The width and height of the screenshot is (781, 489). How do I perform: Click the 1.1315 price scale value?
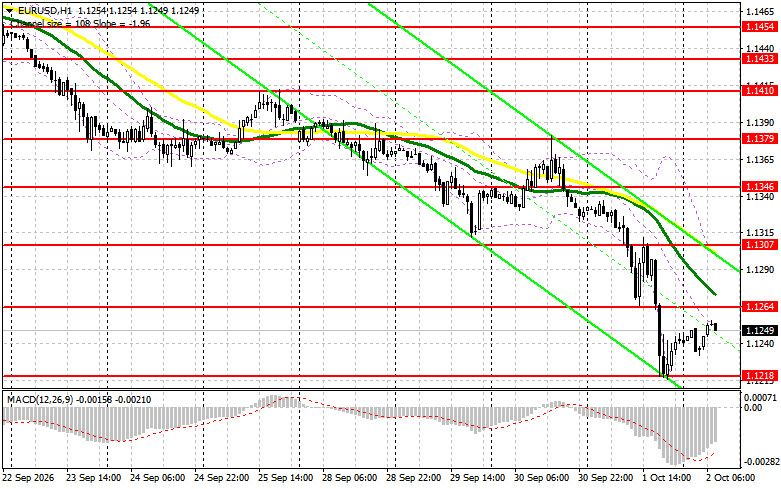(760, 233)
